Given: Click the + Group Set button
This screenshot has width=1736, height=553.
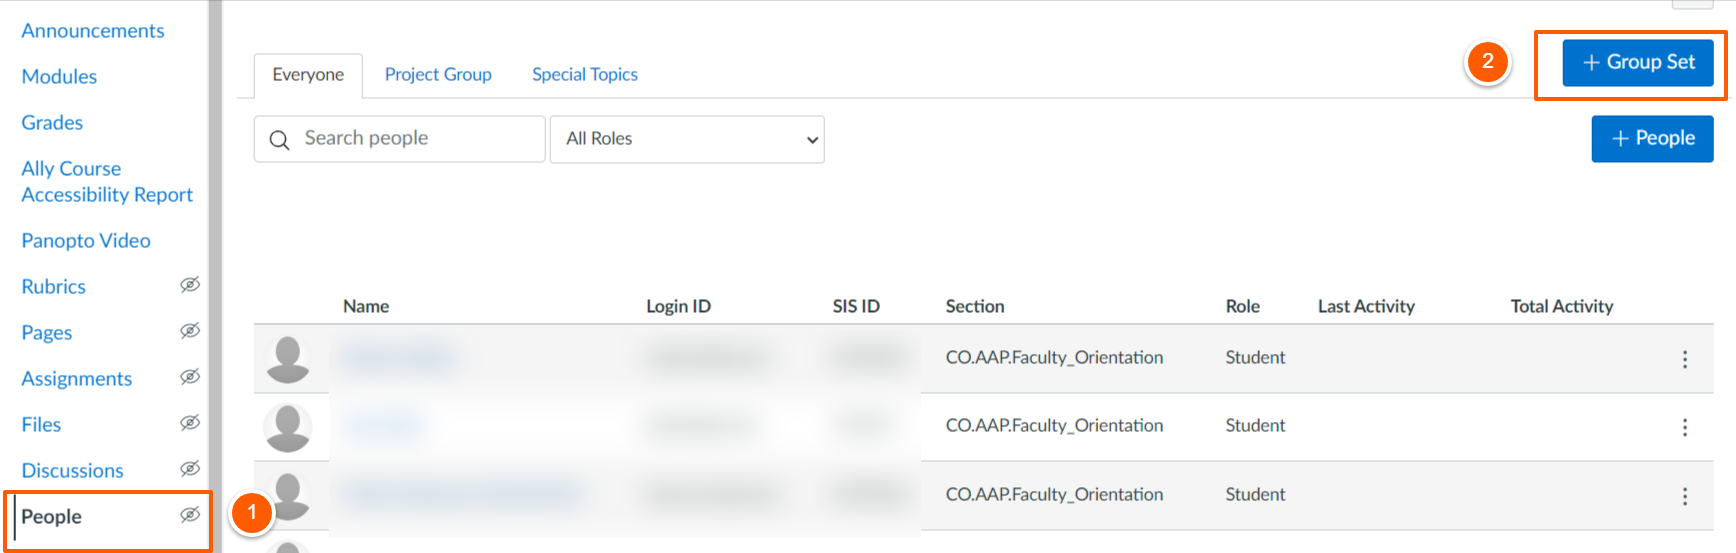Looking at the screenshot, I should (1638, 62).
